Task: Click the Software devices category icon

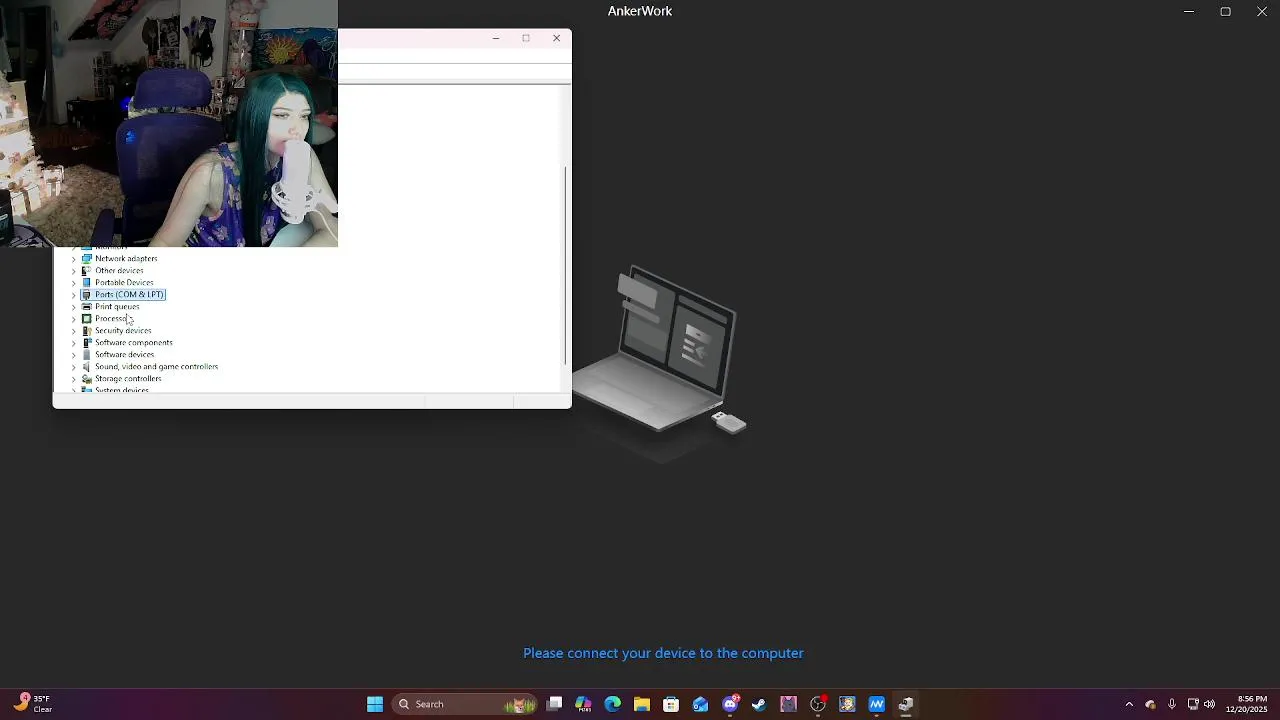Action: pos(87,354)
